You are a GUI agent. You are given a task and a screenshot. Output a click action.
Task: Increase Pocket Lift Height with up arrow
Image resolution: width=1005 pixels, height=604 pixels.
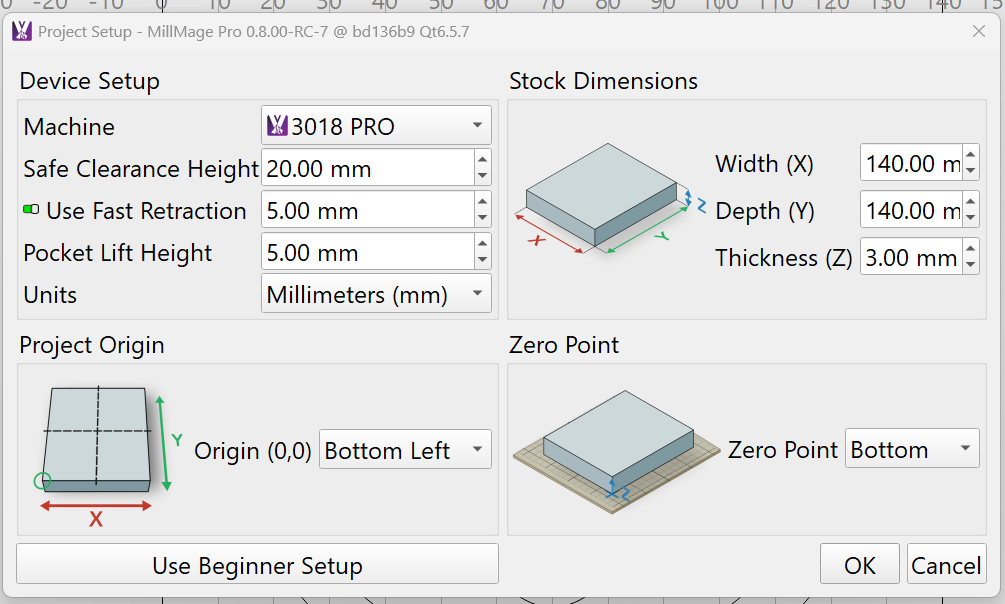483,242
